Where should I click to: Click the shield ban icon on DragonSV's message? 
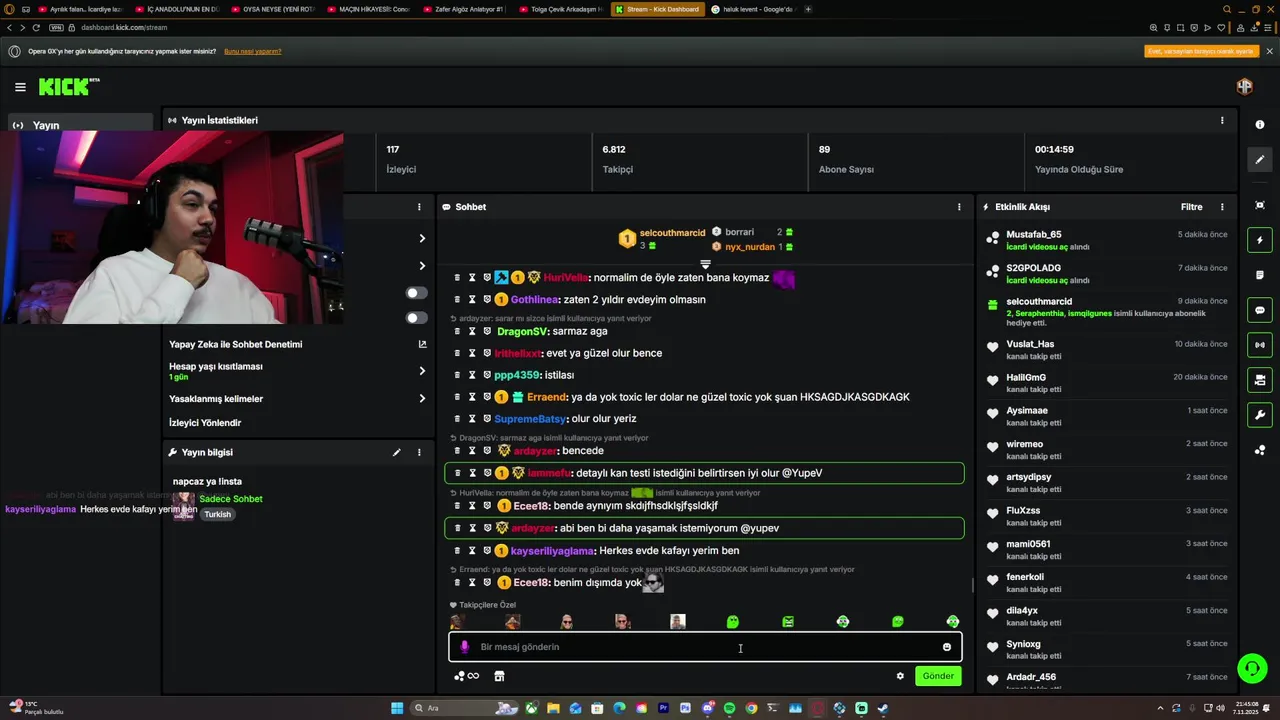[x=487, y=331]
